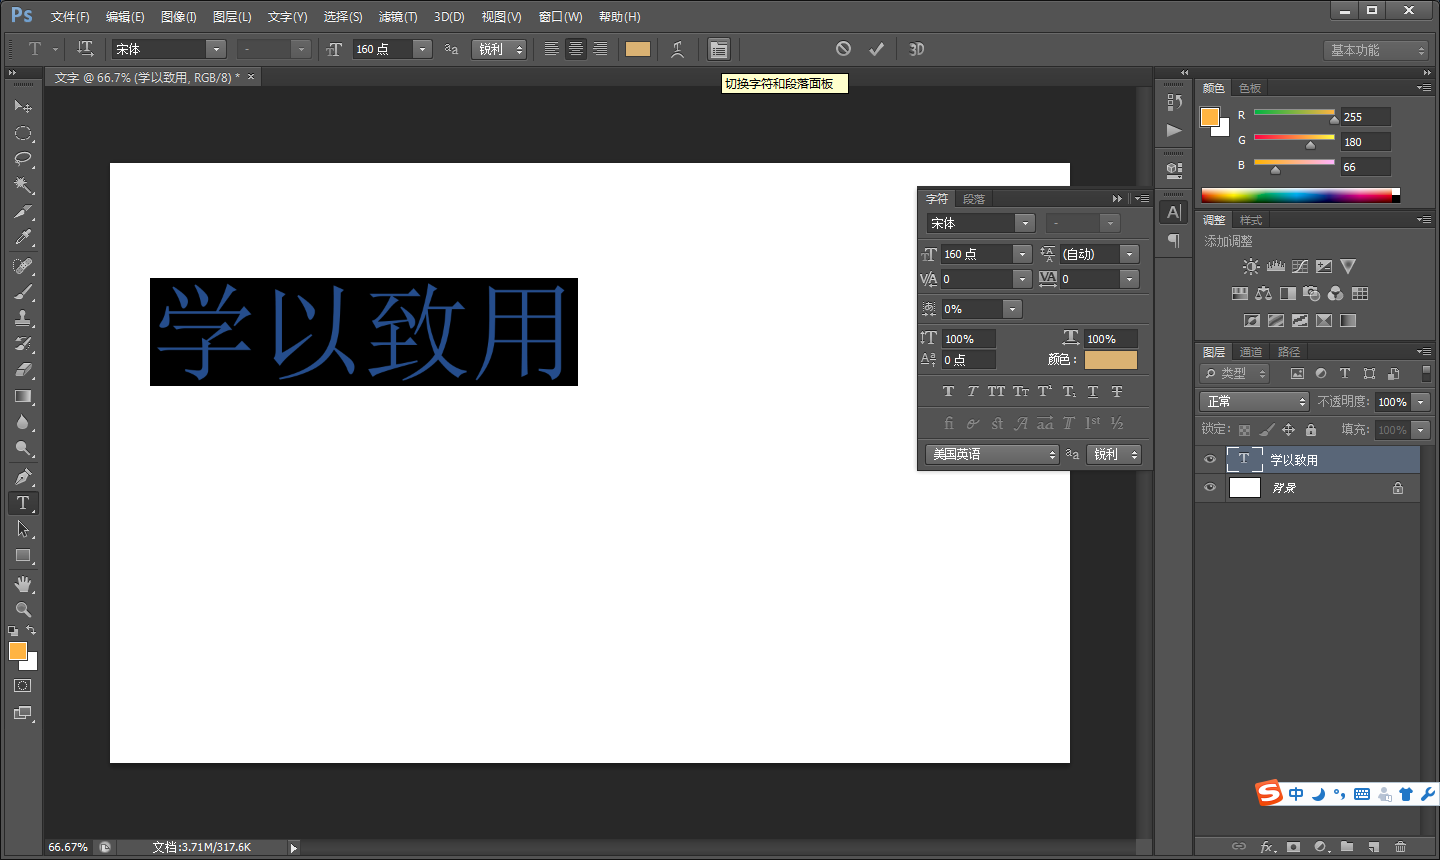Open the 滤镜 menu
1440x860 pixels.
coord(397,16)
